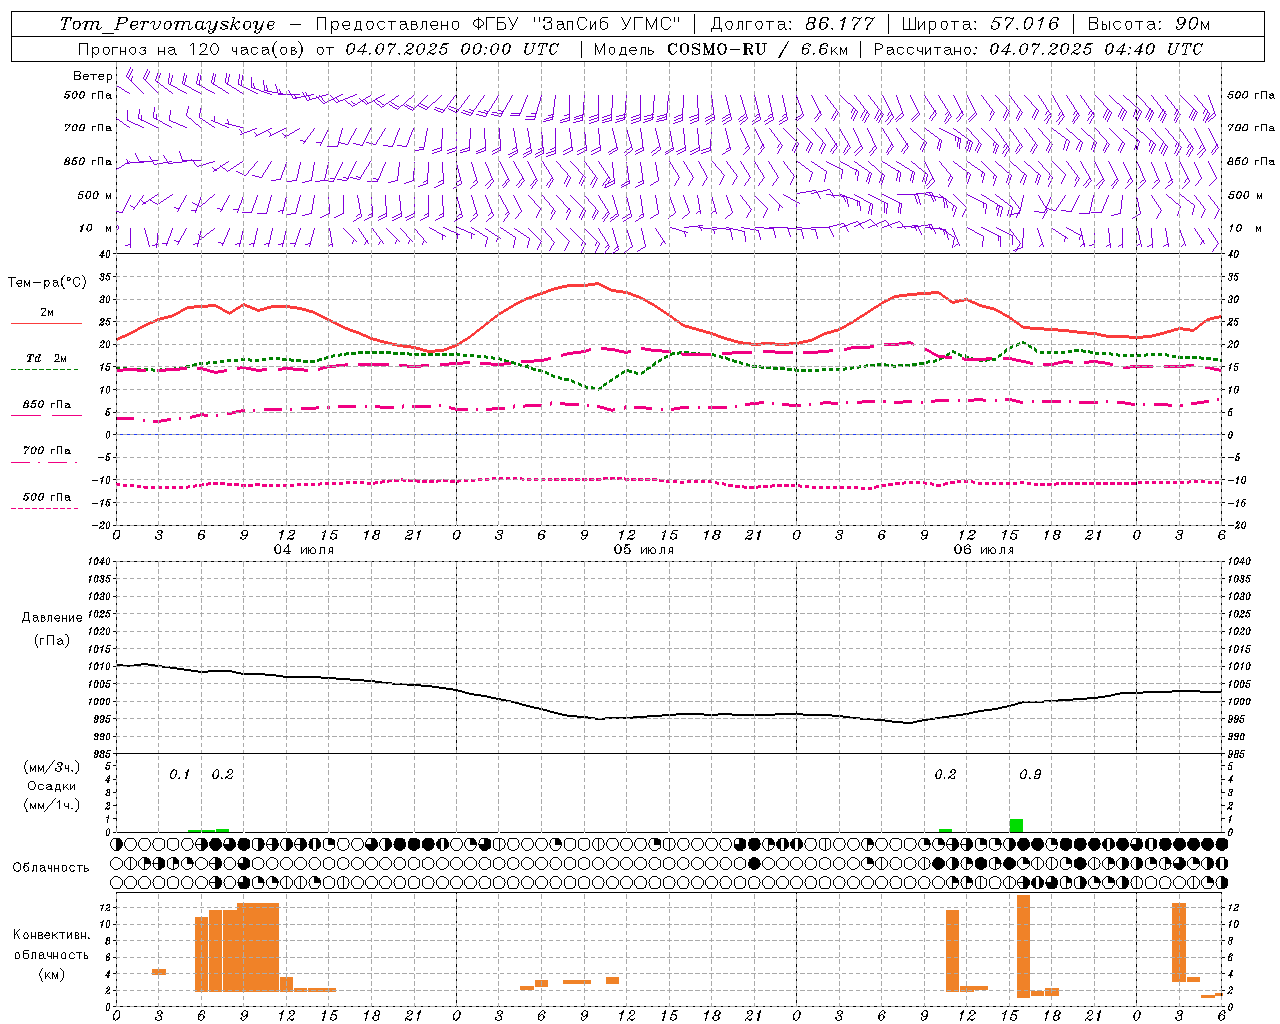This screenshot has width=1280, height=1024.
Task: Click the dotted 500 гПа temperature legend line
Action: [44, 509]
